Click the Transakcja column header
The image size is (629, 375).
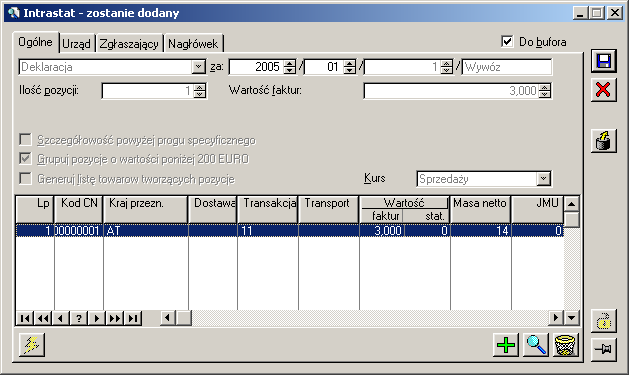(x=268, y=209)
